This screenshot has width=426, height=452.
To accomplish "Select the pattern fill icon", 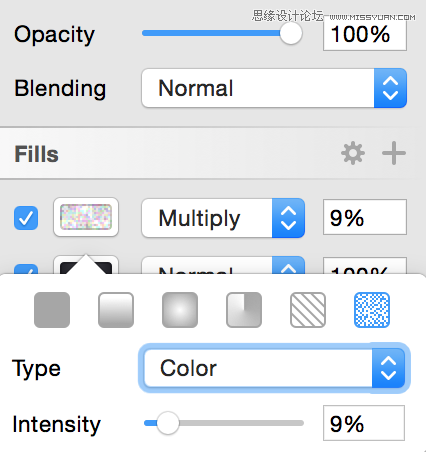I will pos(308,310).
